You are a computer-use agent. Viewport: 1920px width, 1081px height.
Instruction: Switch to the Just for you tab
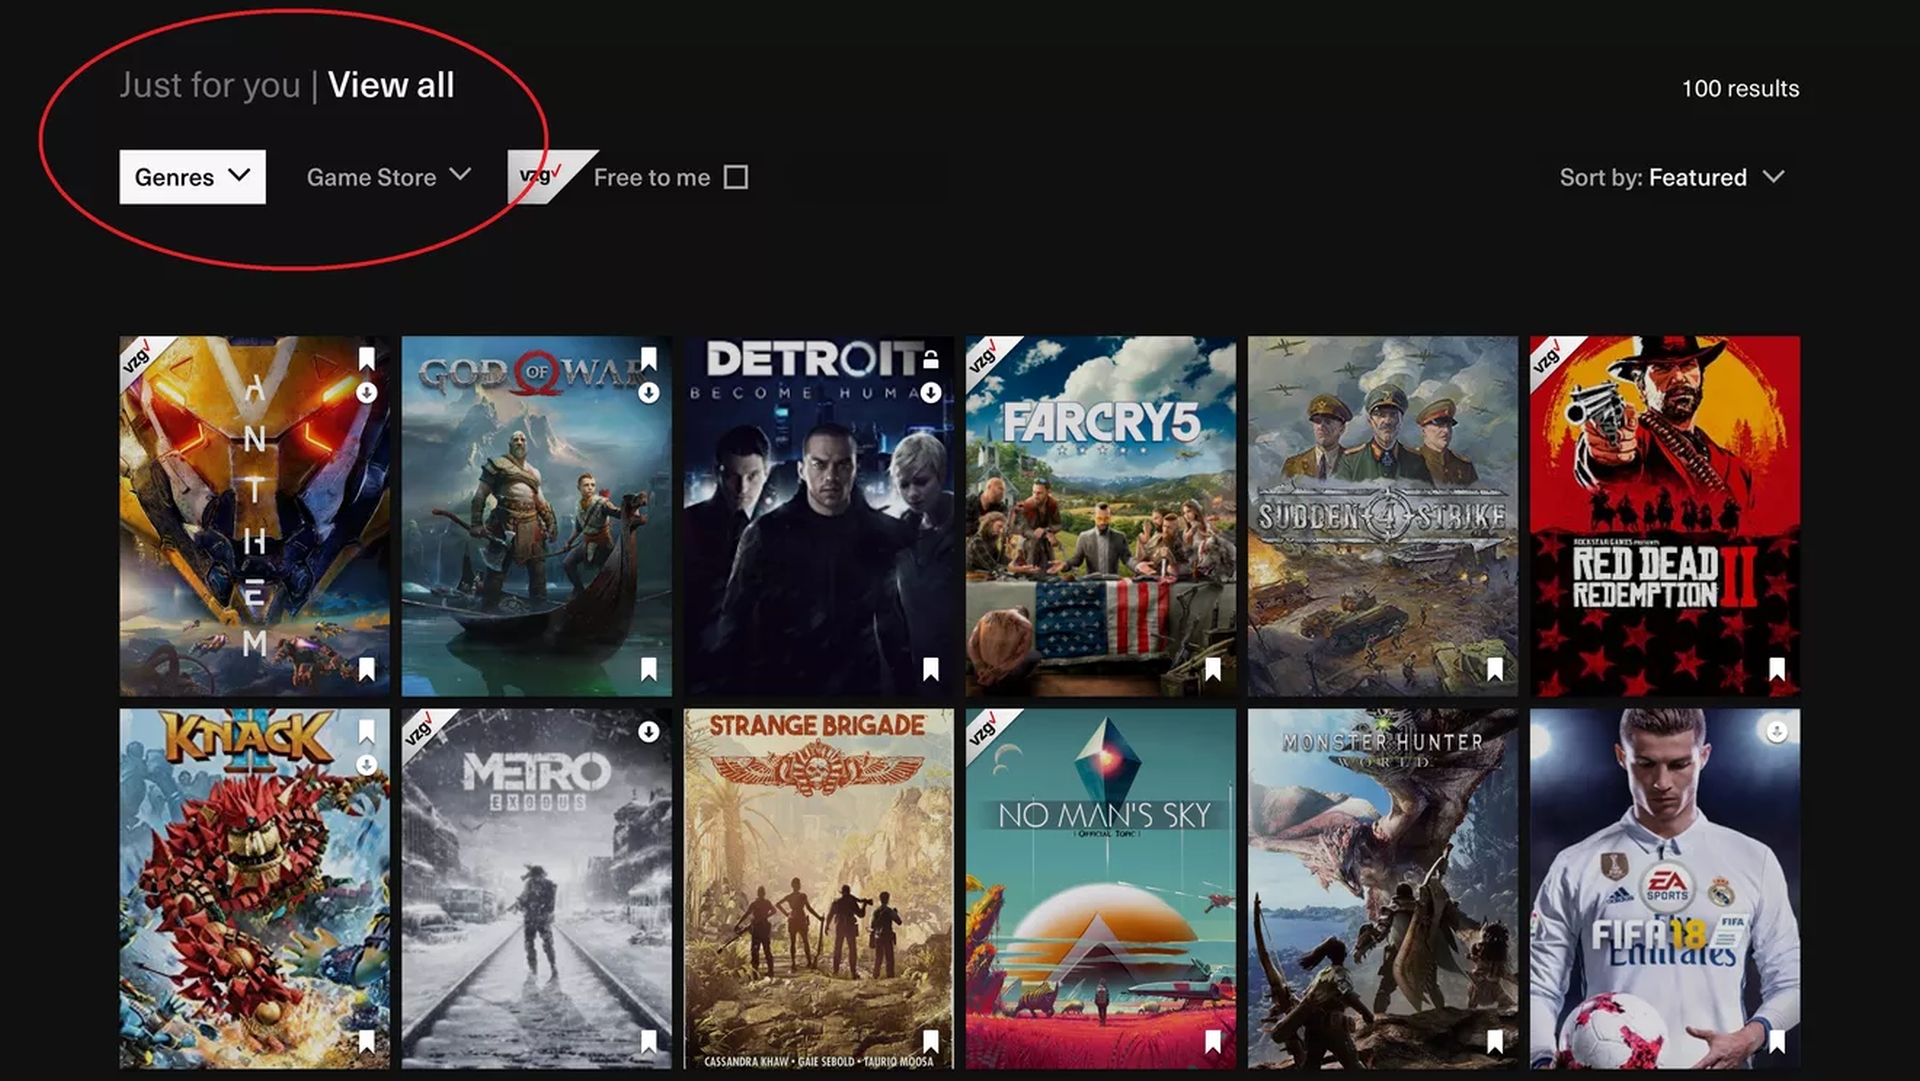pyautogui.click(x=210, y=86)
